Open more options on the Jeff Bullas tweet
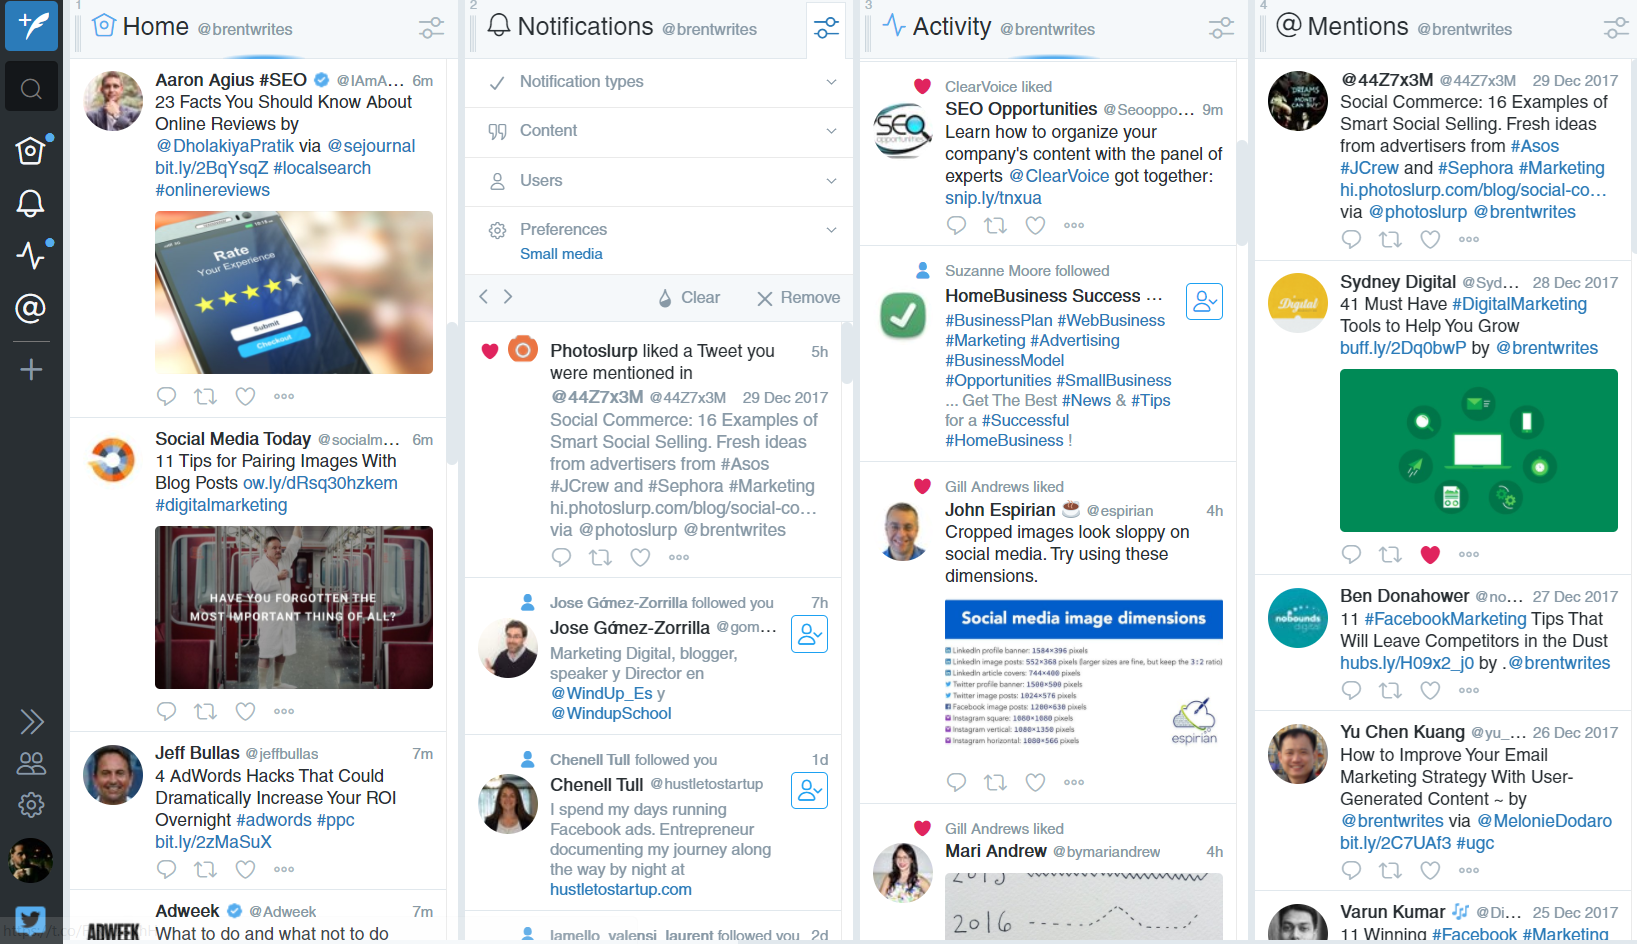 (x=284, y=869)
